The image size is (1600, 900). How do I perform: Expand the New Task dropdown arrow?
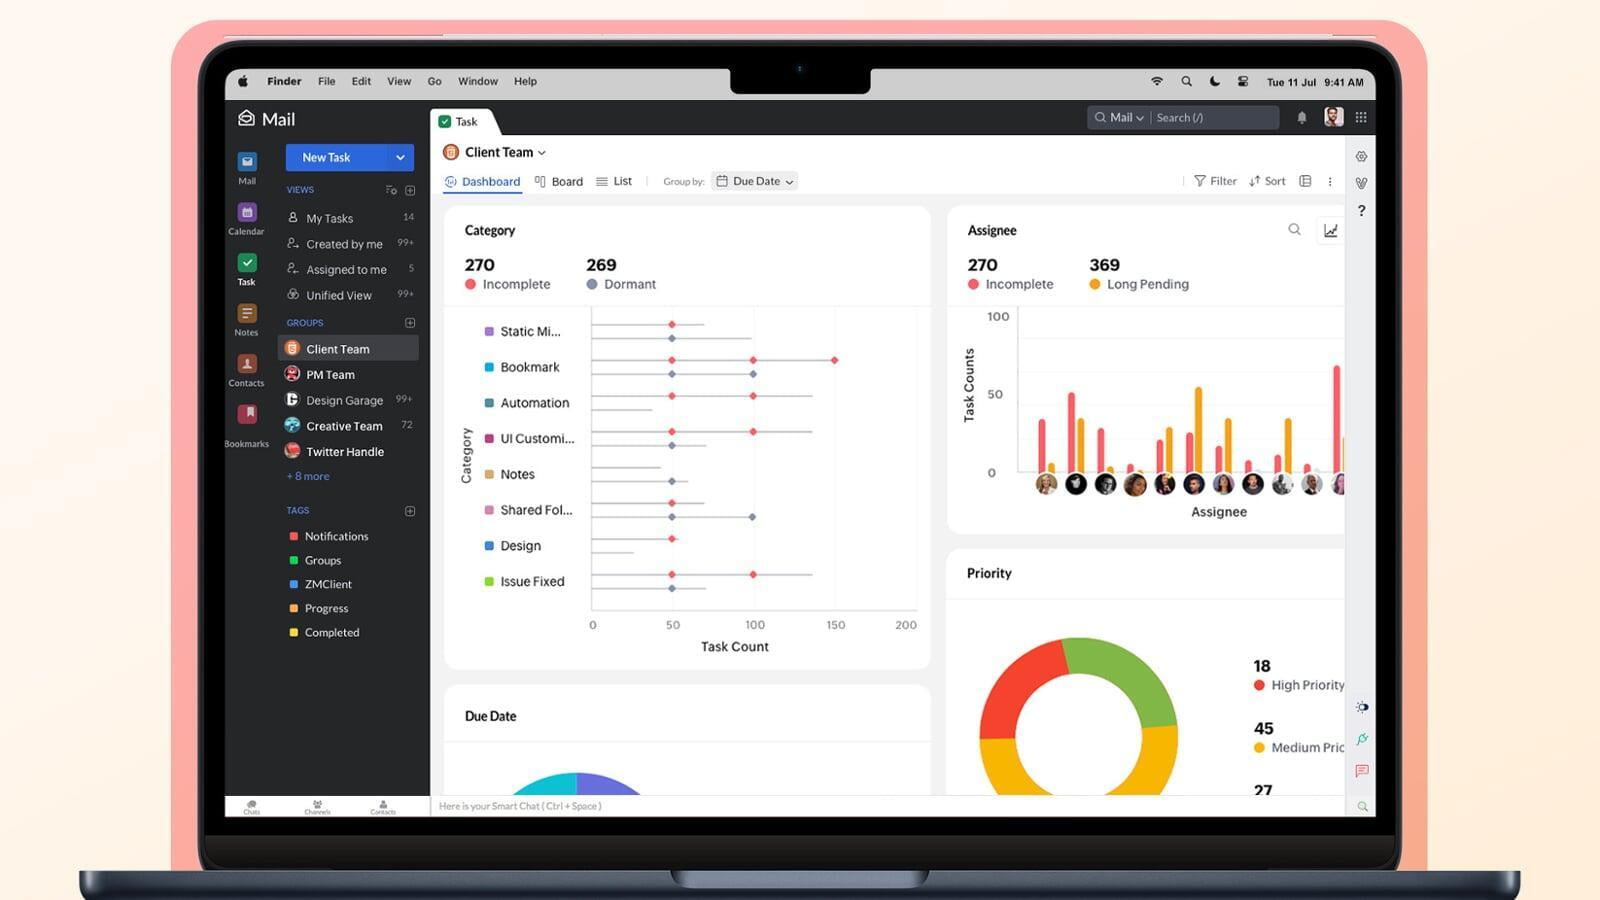point(400,158)
